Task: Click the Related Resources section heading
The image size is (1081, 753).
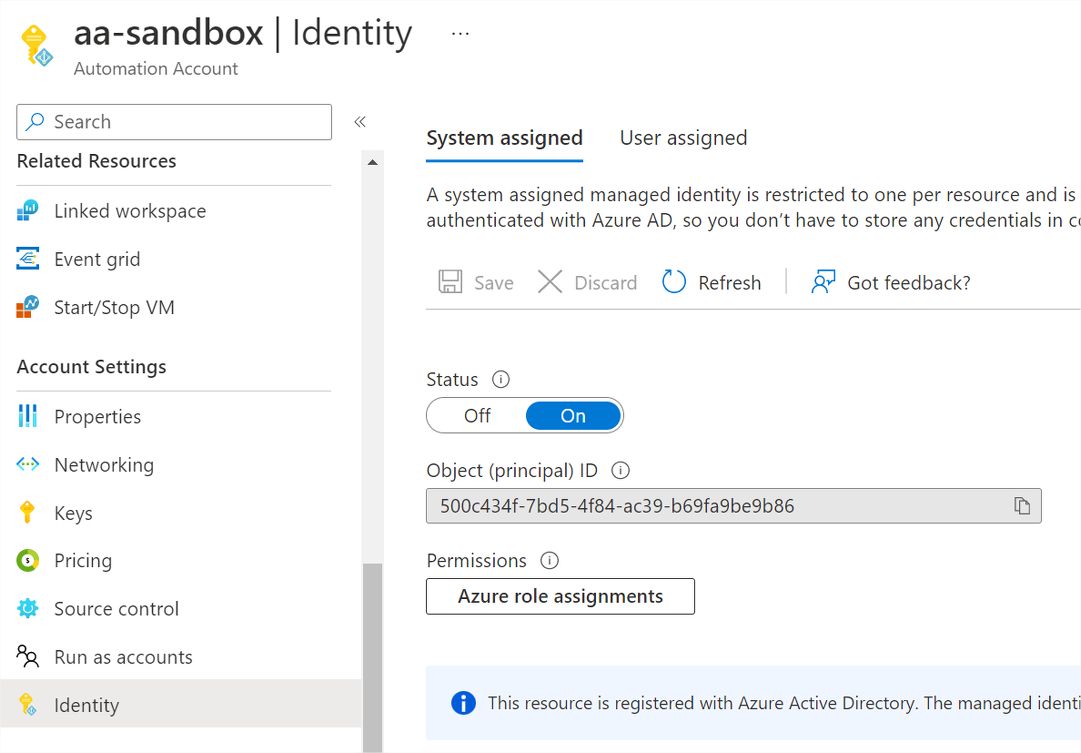Action: pyautogui.click(x=97, y=161)
